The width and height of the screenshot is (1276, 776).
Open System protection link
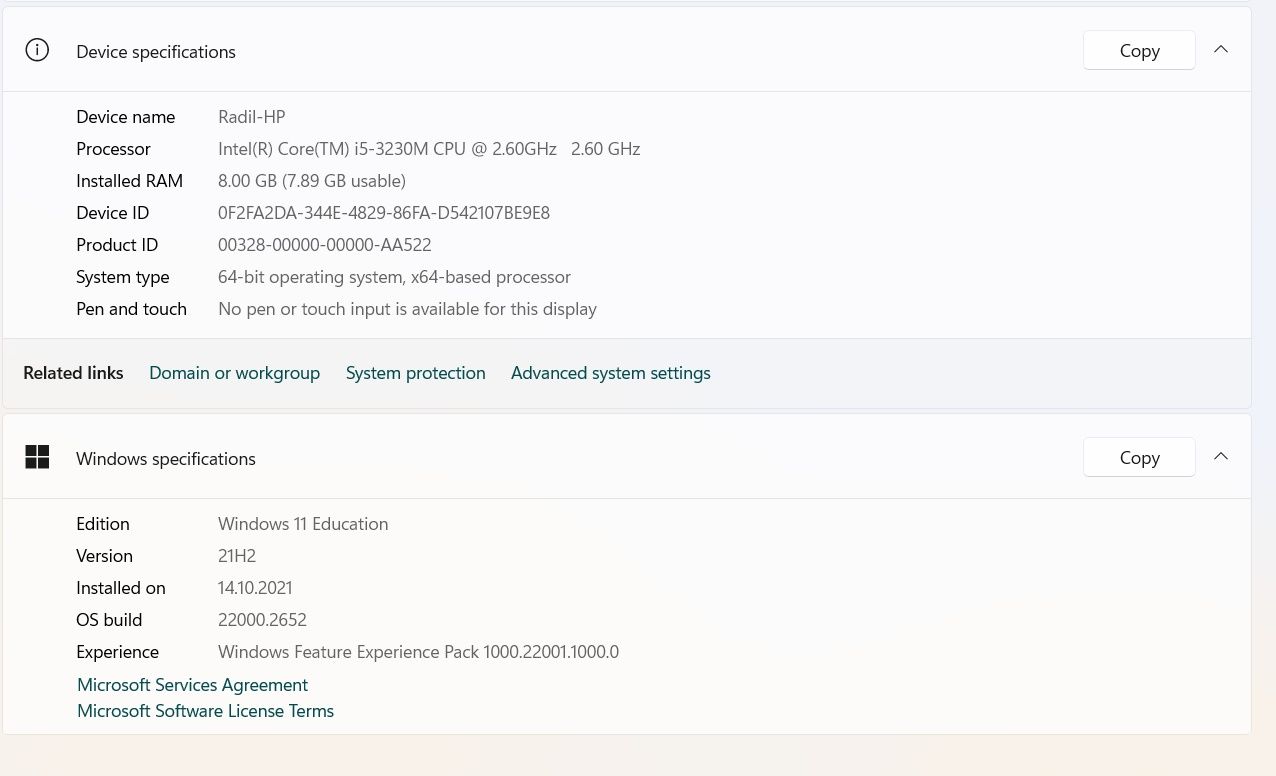(x=415, y=373)
